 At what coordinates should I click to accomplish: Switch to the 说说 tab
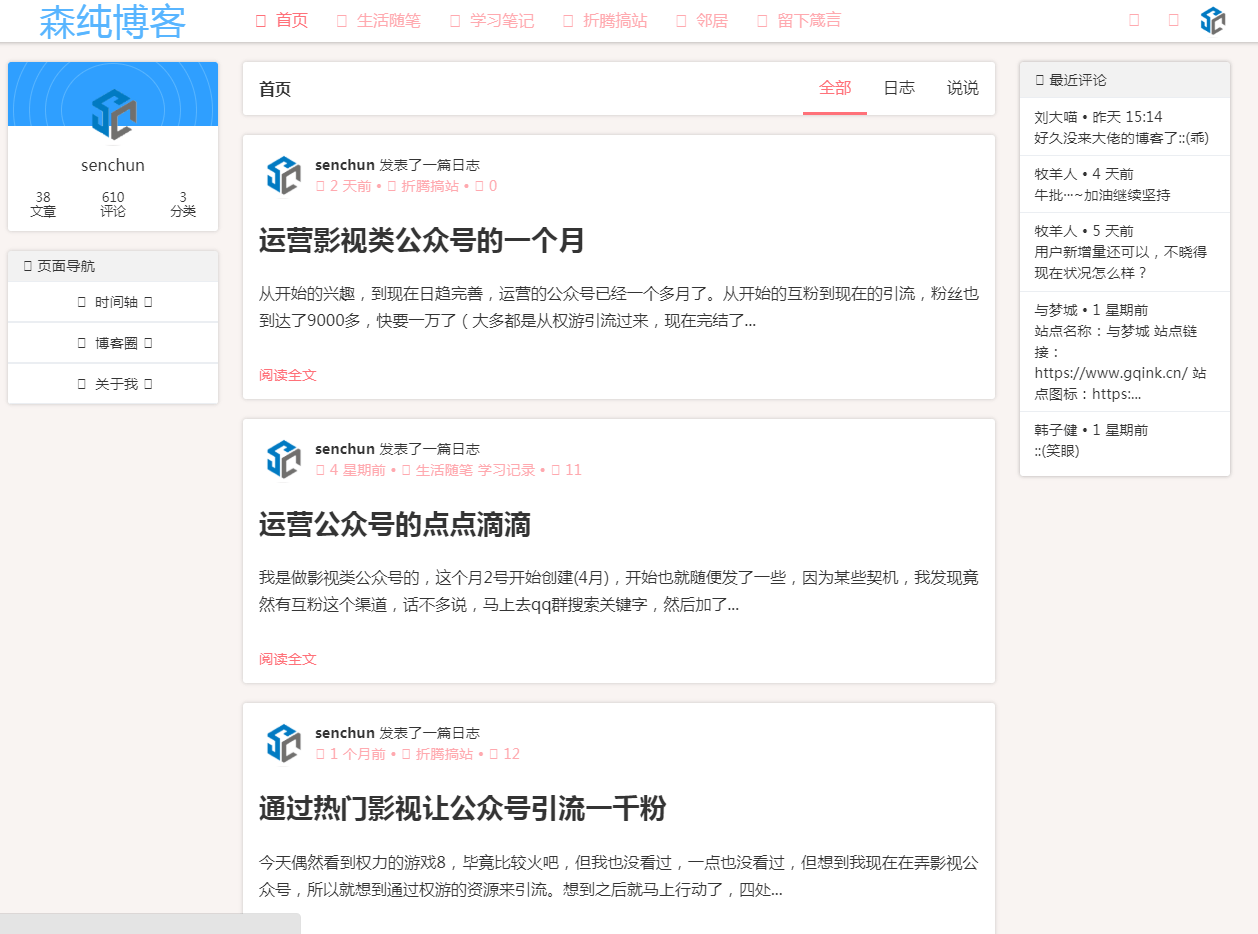pos(963,88)
